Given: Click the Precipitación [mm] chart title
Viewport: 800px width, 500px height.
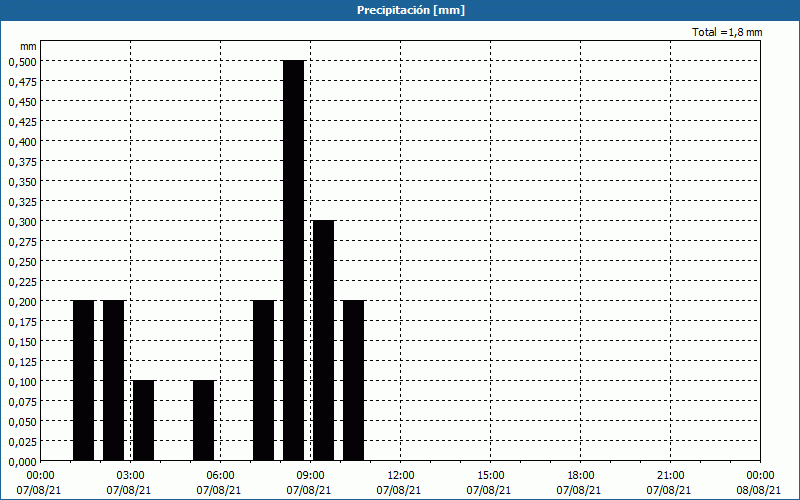Looking at the screenshot, I should [411, 10].
